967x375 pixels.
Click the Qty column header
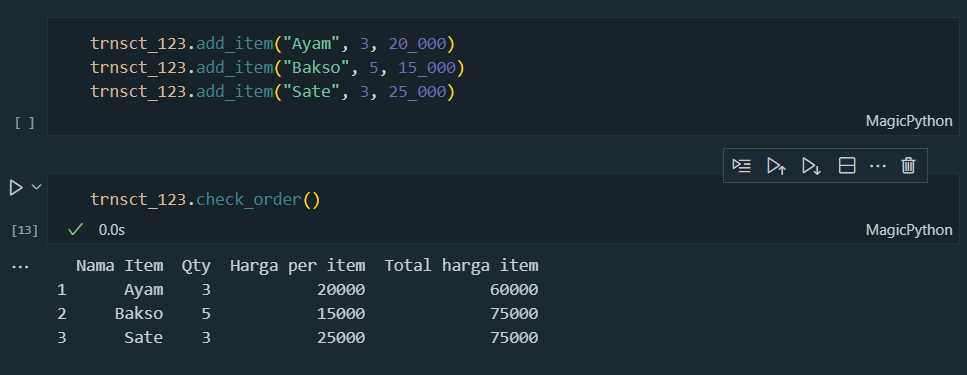[196, 266]
